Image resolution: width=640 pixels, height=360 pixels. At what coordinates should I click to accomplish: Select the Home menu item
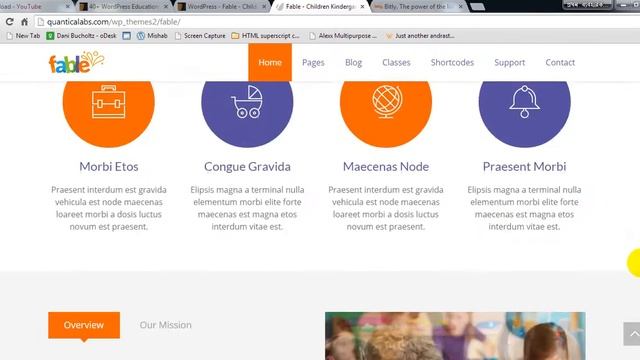[270, 62]
